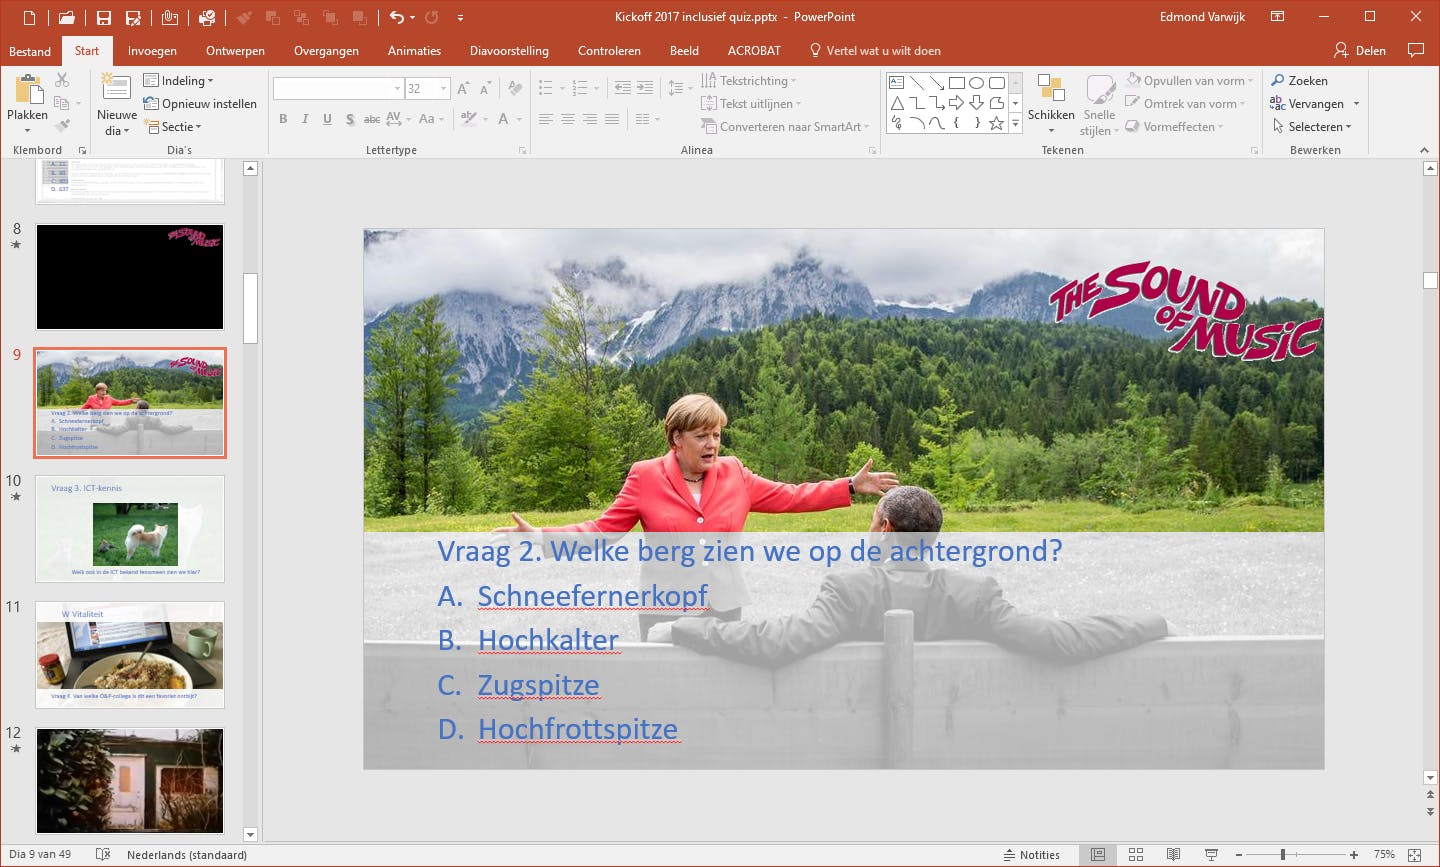This screenshot has height=867, width=1440.
Task: Click the decrease font size icon
Action: pyautogui.click(x=485, y=89)
